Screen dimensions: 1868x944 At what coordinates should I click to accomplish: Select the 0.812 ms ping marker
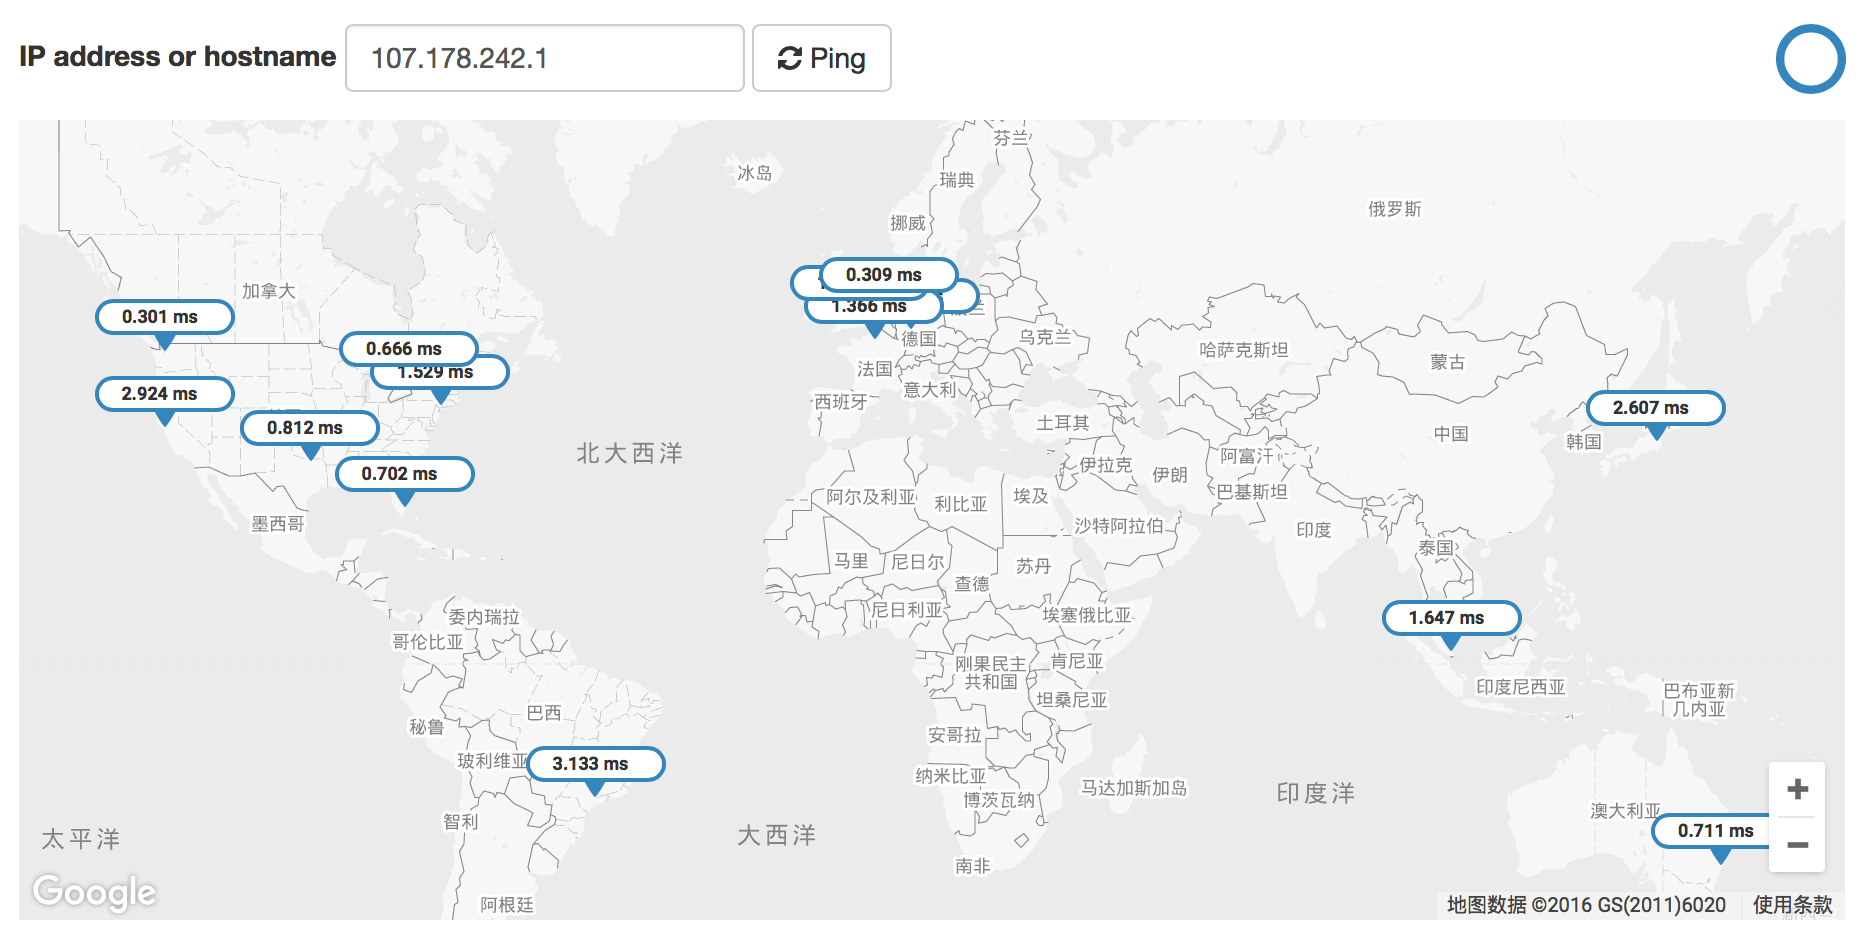(x=310, y=428)
